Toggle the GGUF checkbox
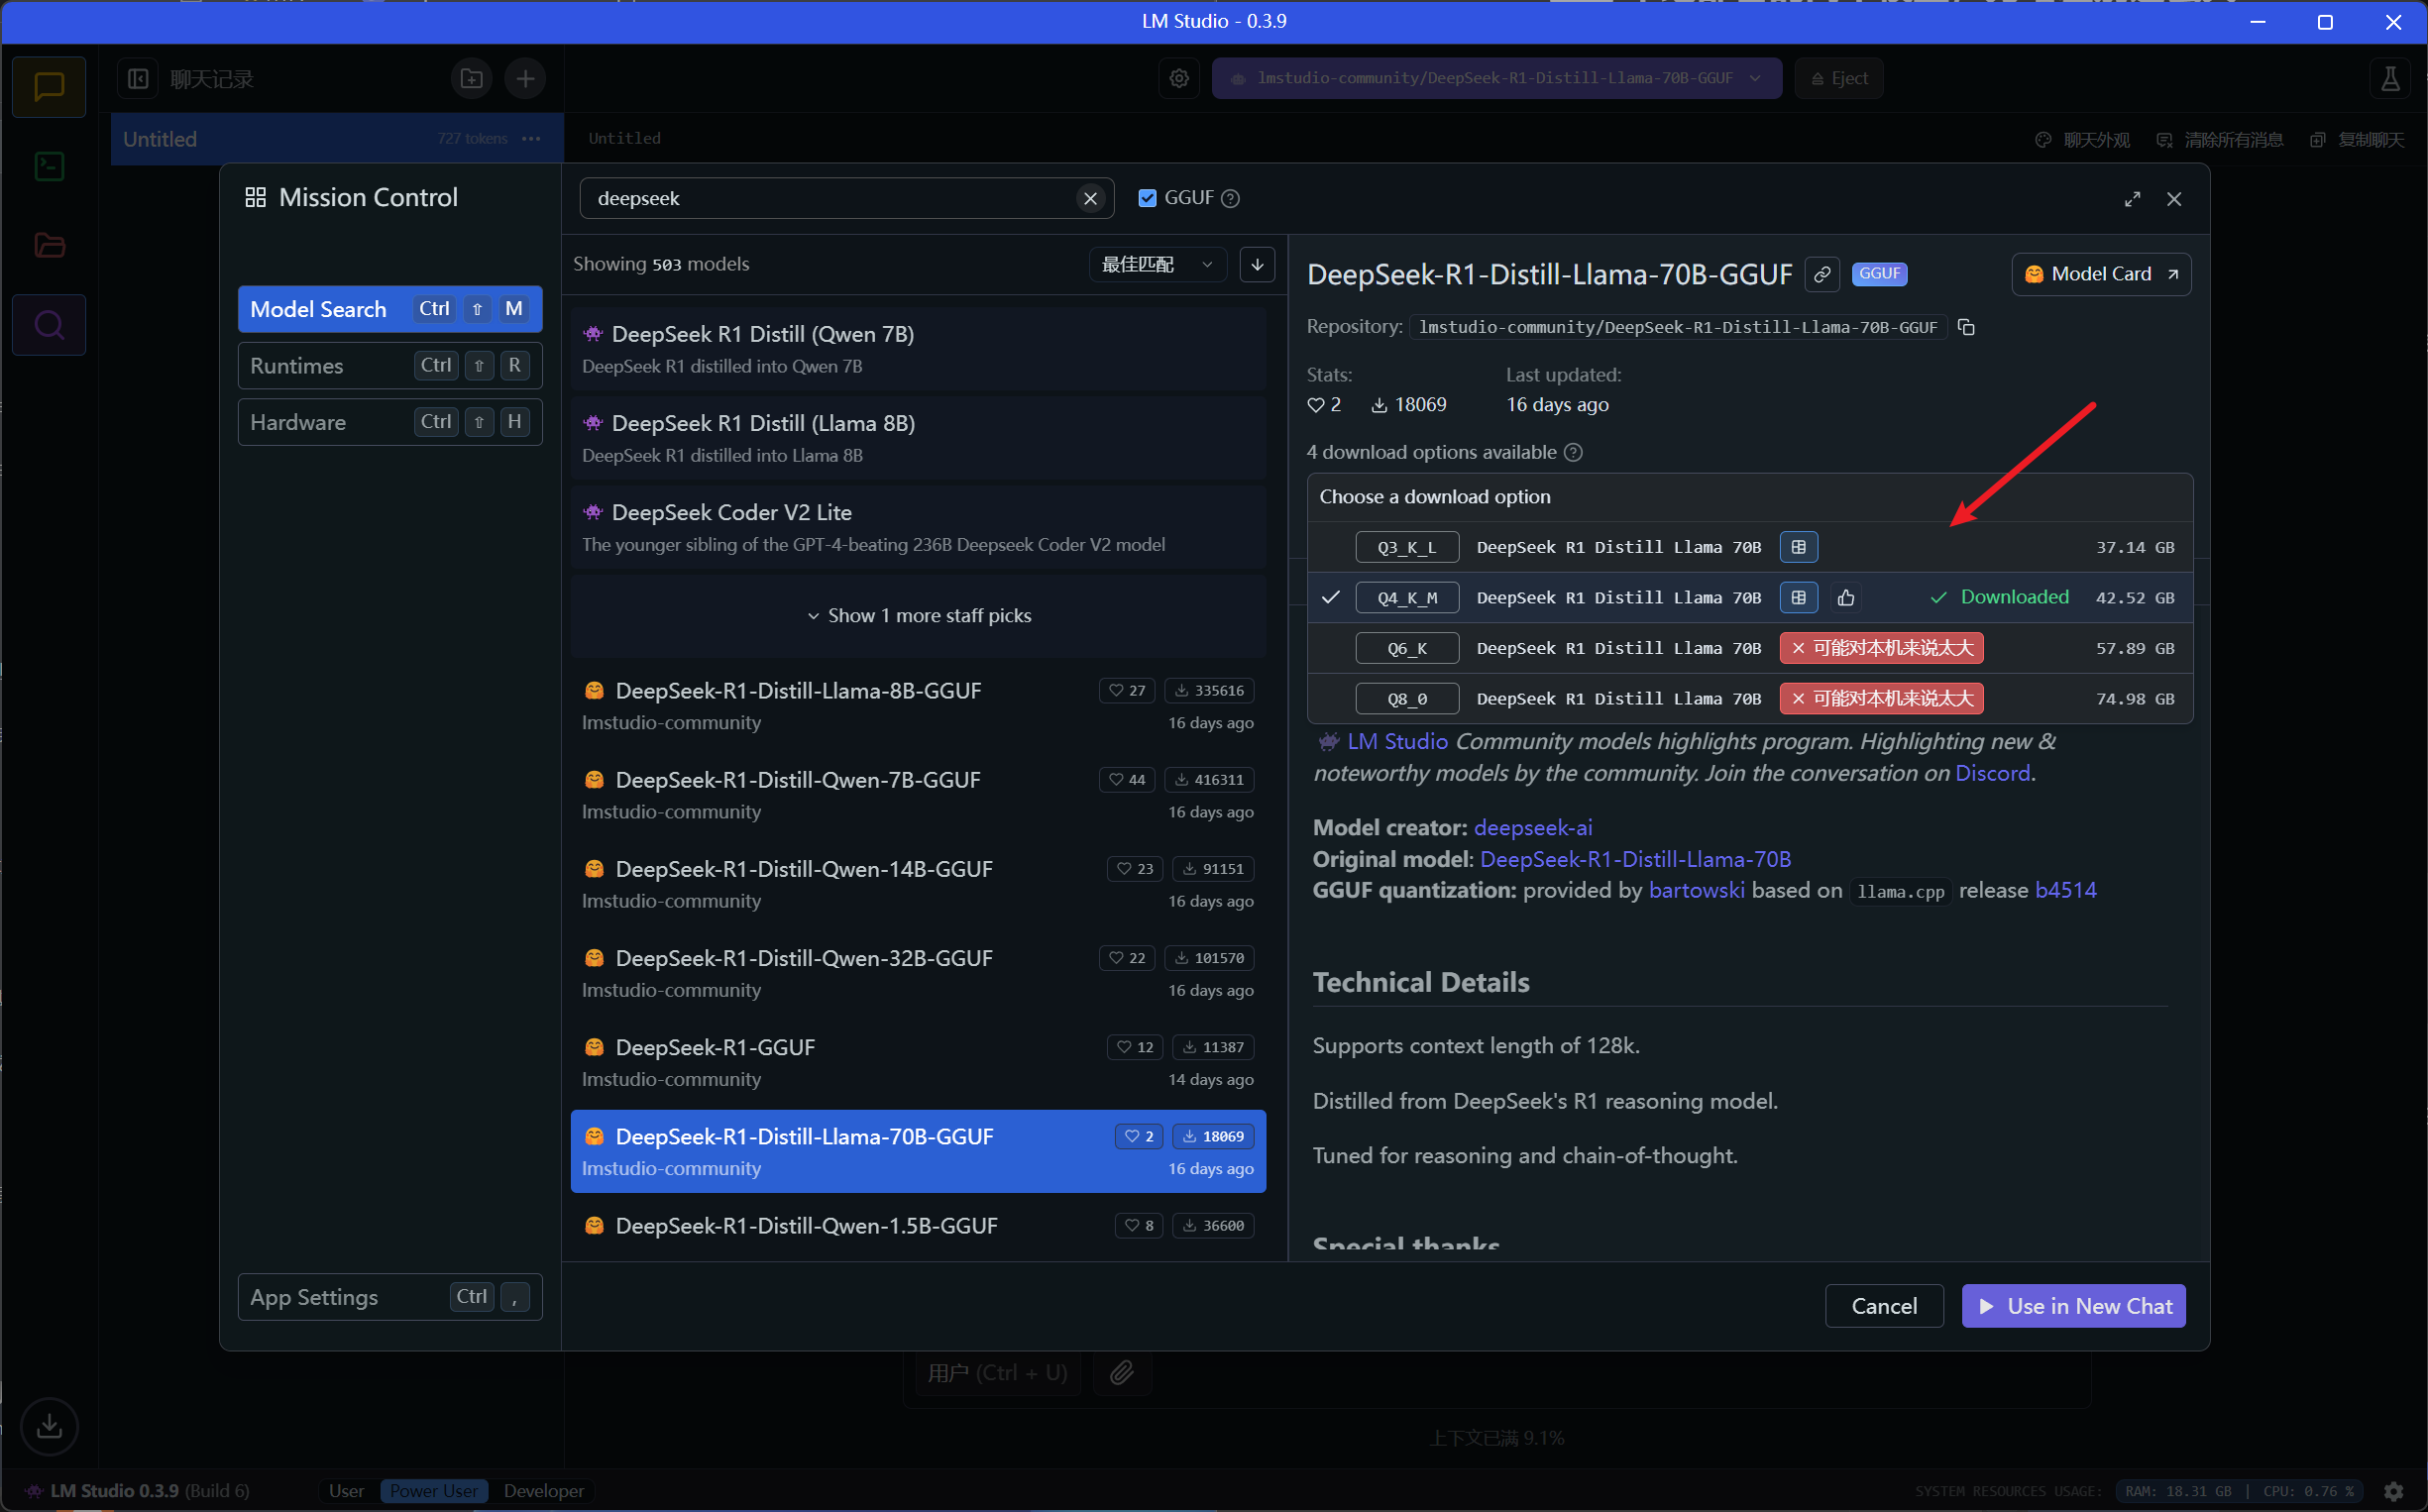This screenshot has width=2428, height=1512. click(x=1147, y=198)
